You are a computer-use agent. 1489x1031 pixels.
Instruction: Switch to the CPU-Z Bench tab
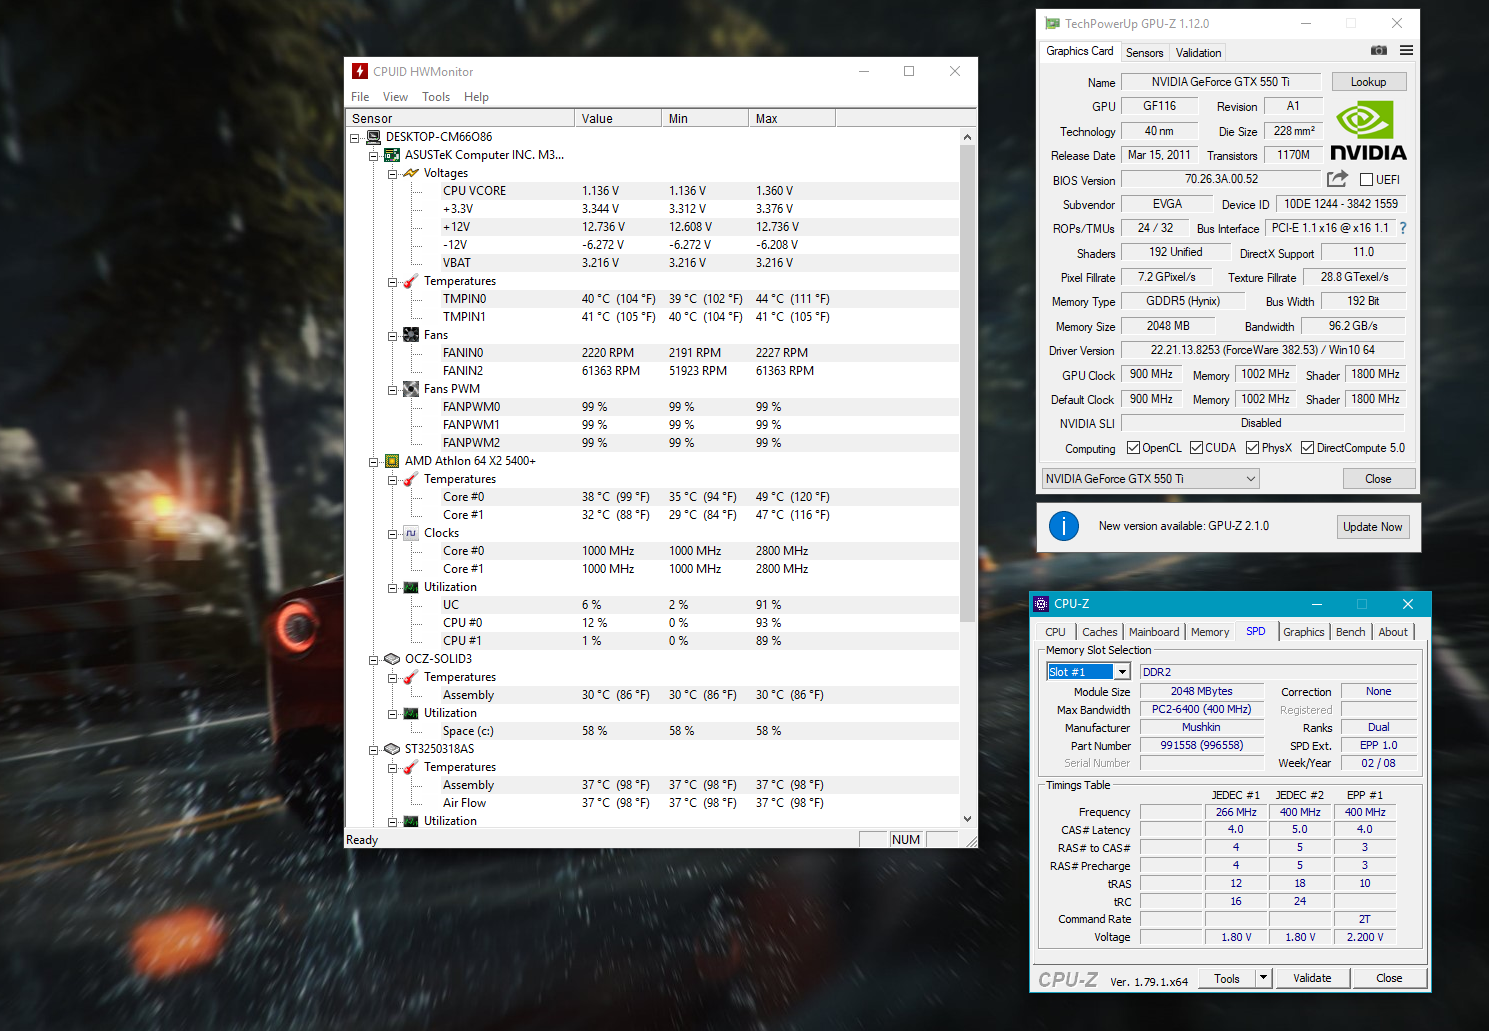1350,632
